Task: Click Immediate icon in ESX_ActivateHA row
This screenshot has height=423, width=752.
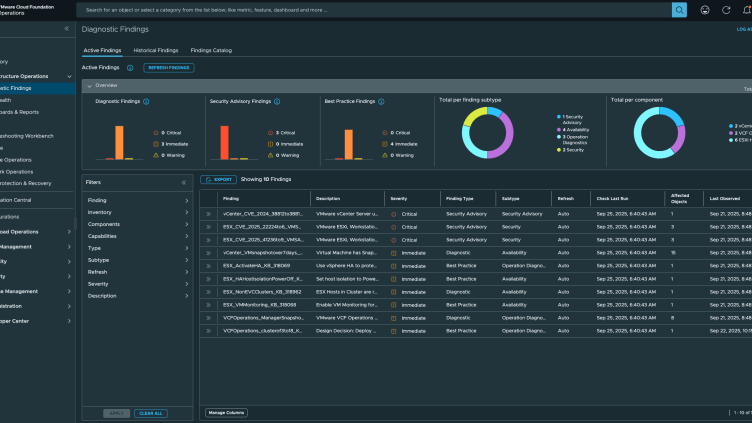Action: tap(394, 266)
